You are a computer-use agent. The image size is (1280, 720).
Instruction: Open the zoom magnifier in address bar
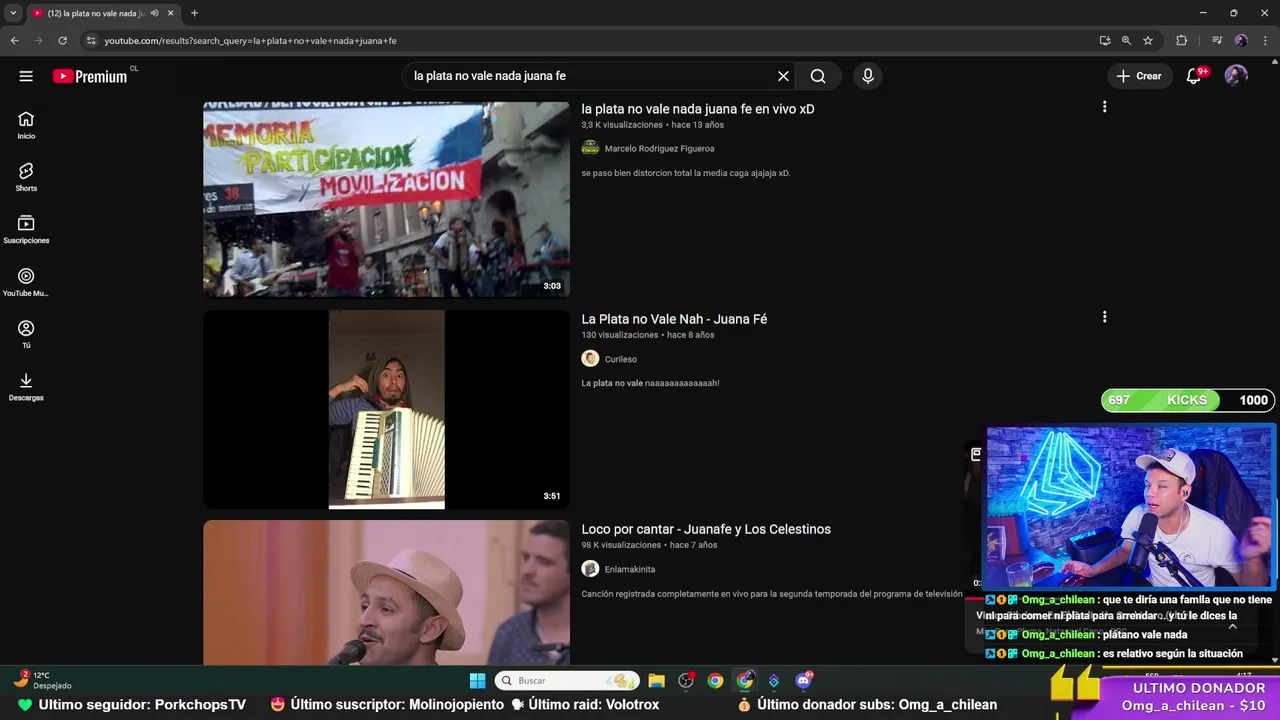1126,41
